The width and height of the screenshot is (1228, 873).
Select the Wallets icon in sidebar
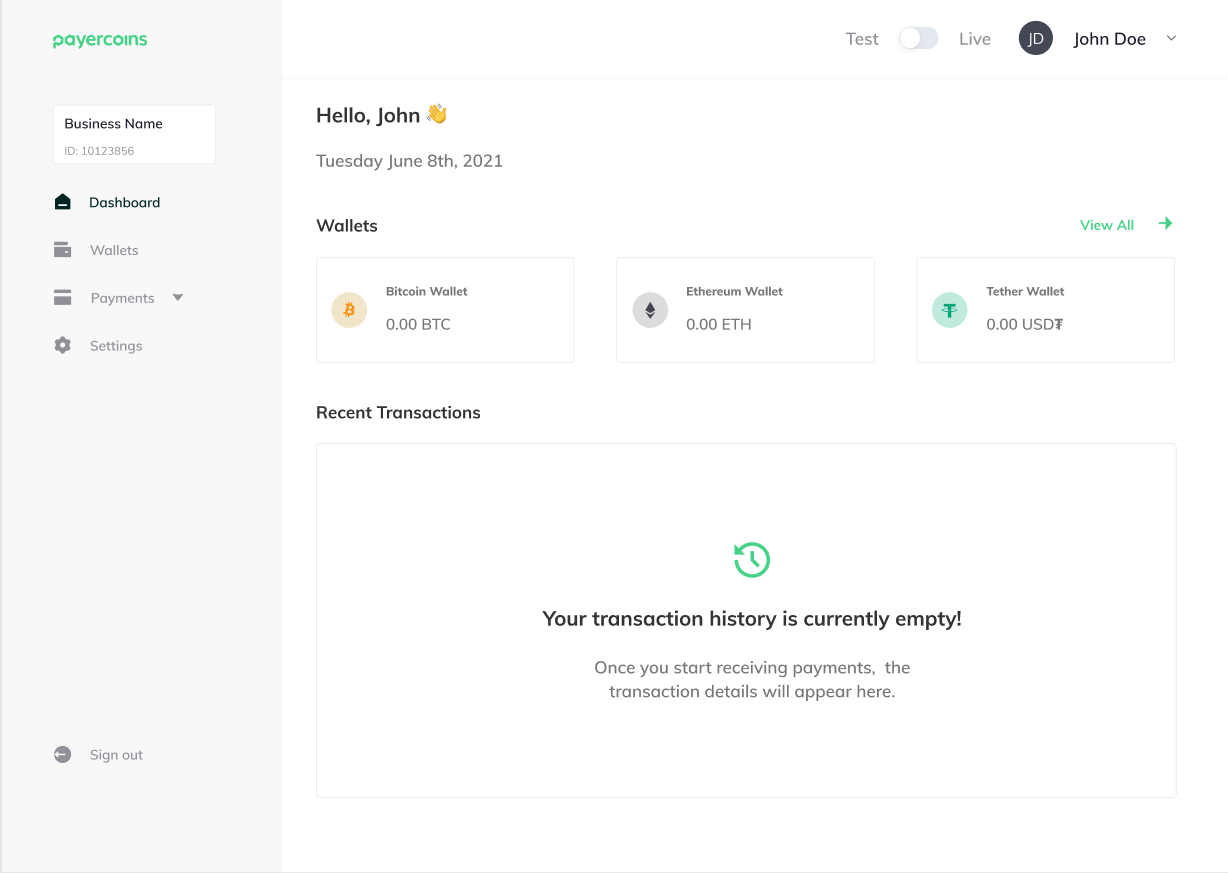(x=62, y=249)
